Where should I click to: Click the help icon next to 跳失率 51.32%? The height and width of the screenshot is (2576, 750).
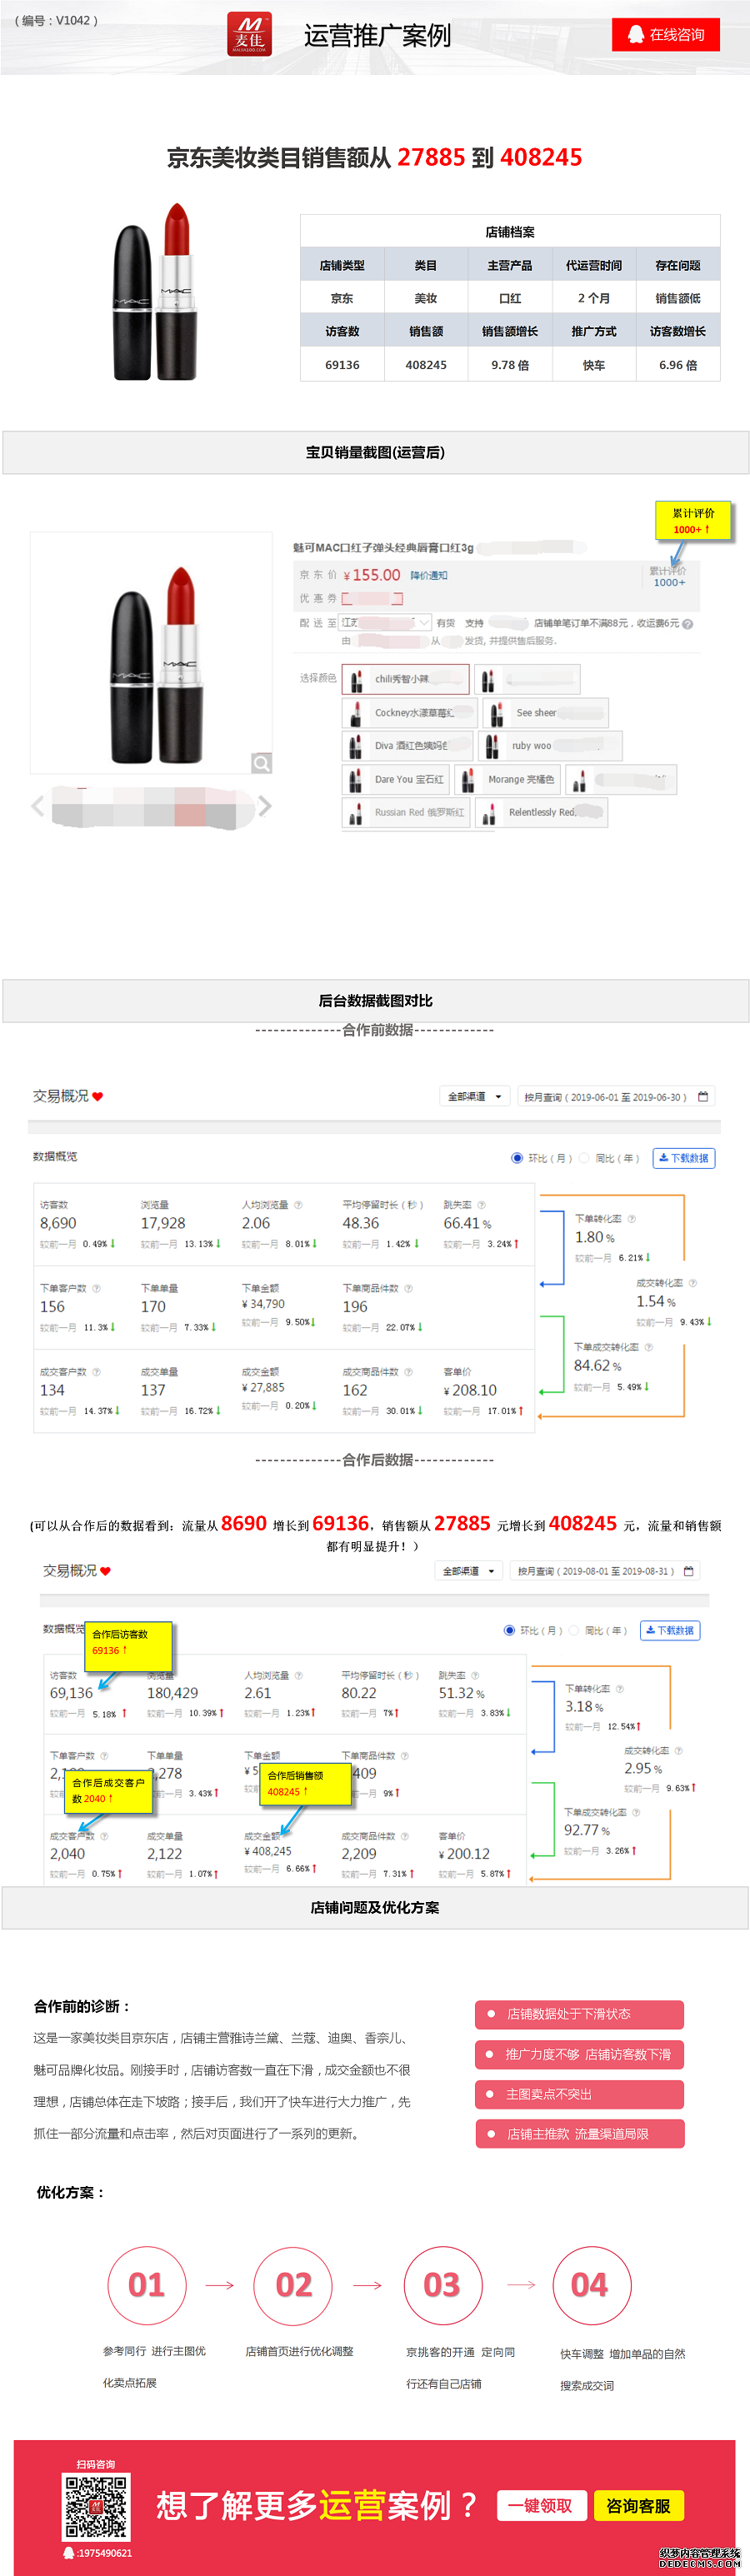475,1675
